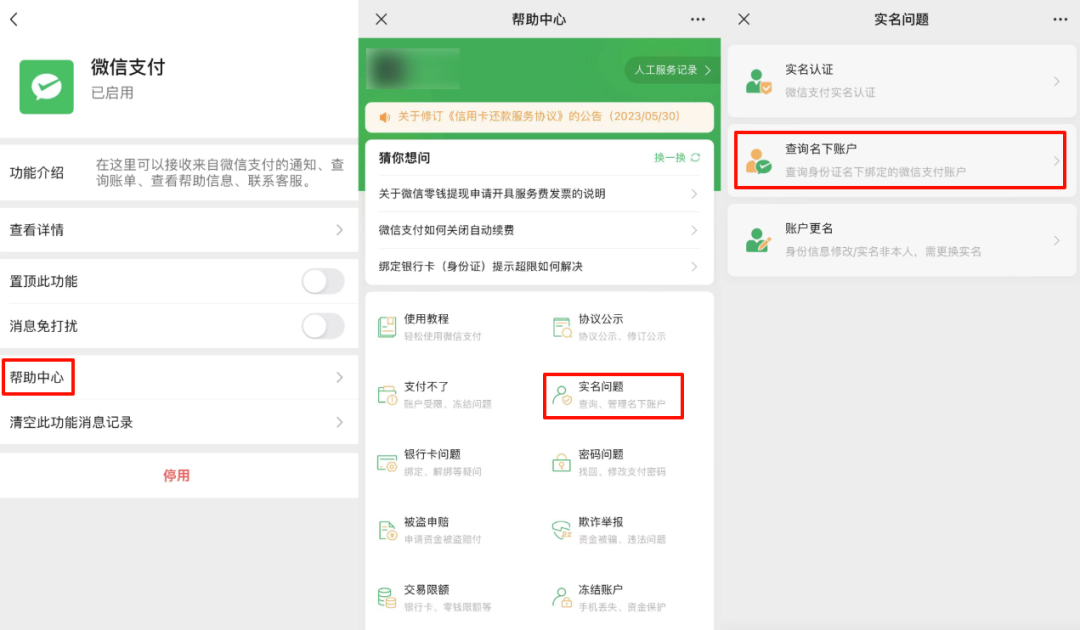Image resolution: width=1080 pixels, height=630 pixels.
Task: Tap the red 停用 button
Action: [176, 476]
